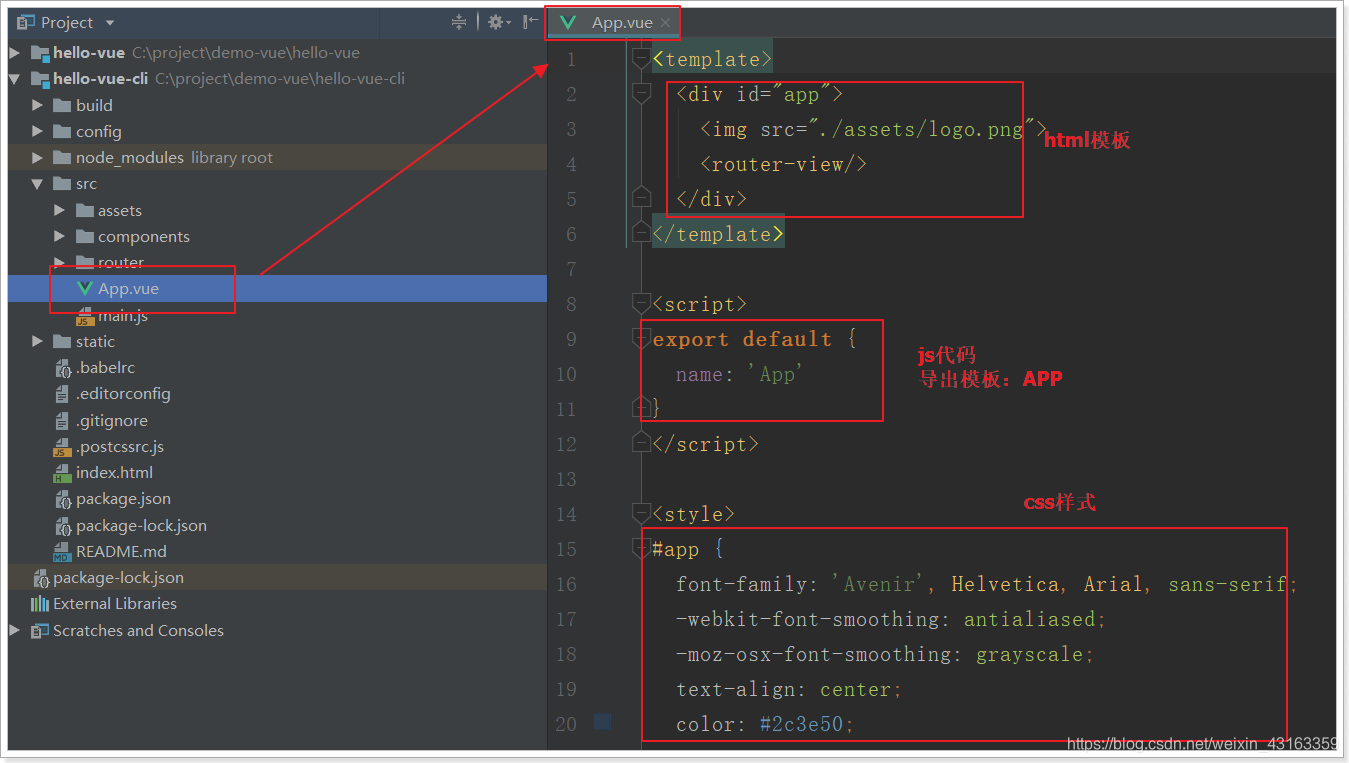This screenshot has height=763, width=1349.
Task: Hide the Project tool window
Action: 530,22
